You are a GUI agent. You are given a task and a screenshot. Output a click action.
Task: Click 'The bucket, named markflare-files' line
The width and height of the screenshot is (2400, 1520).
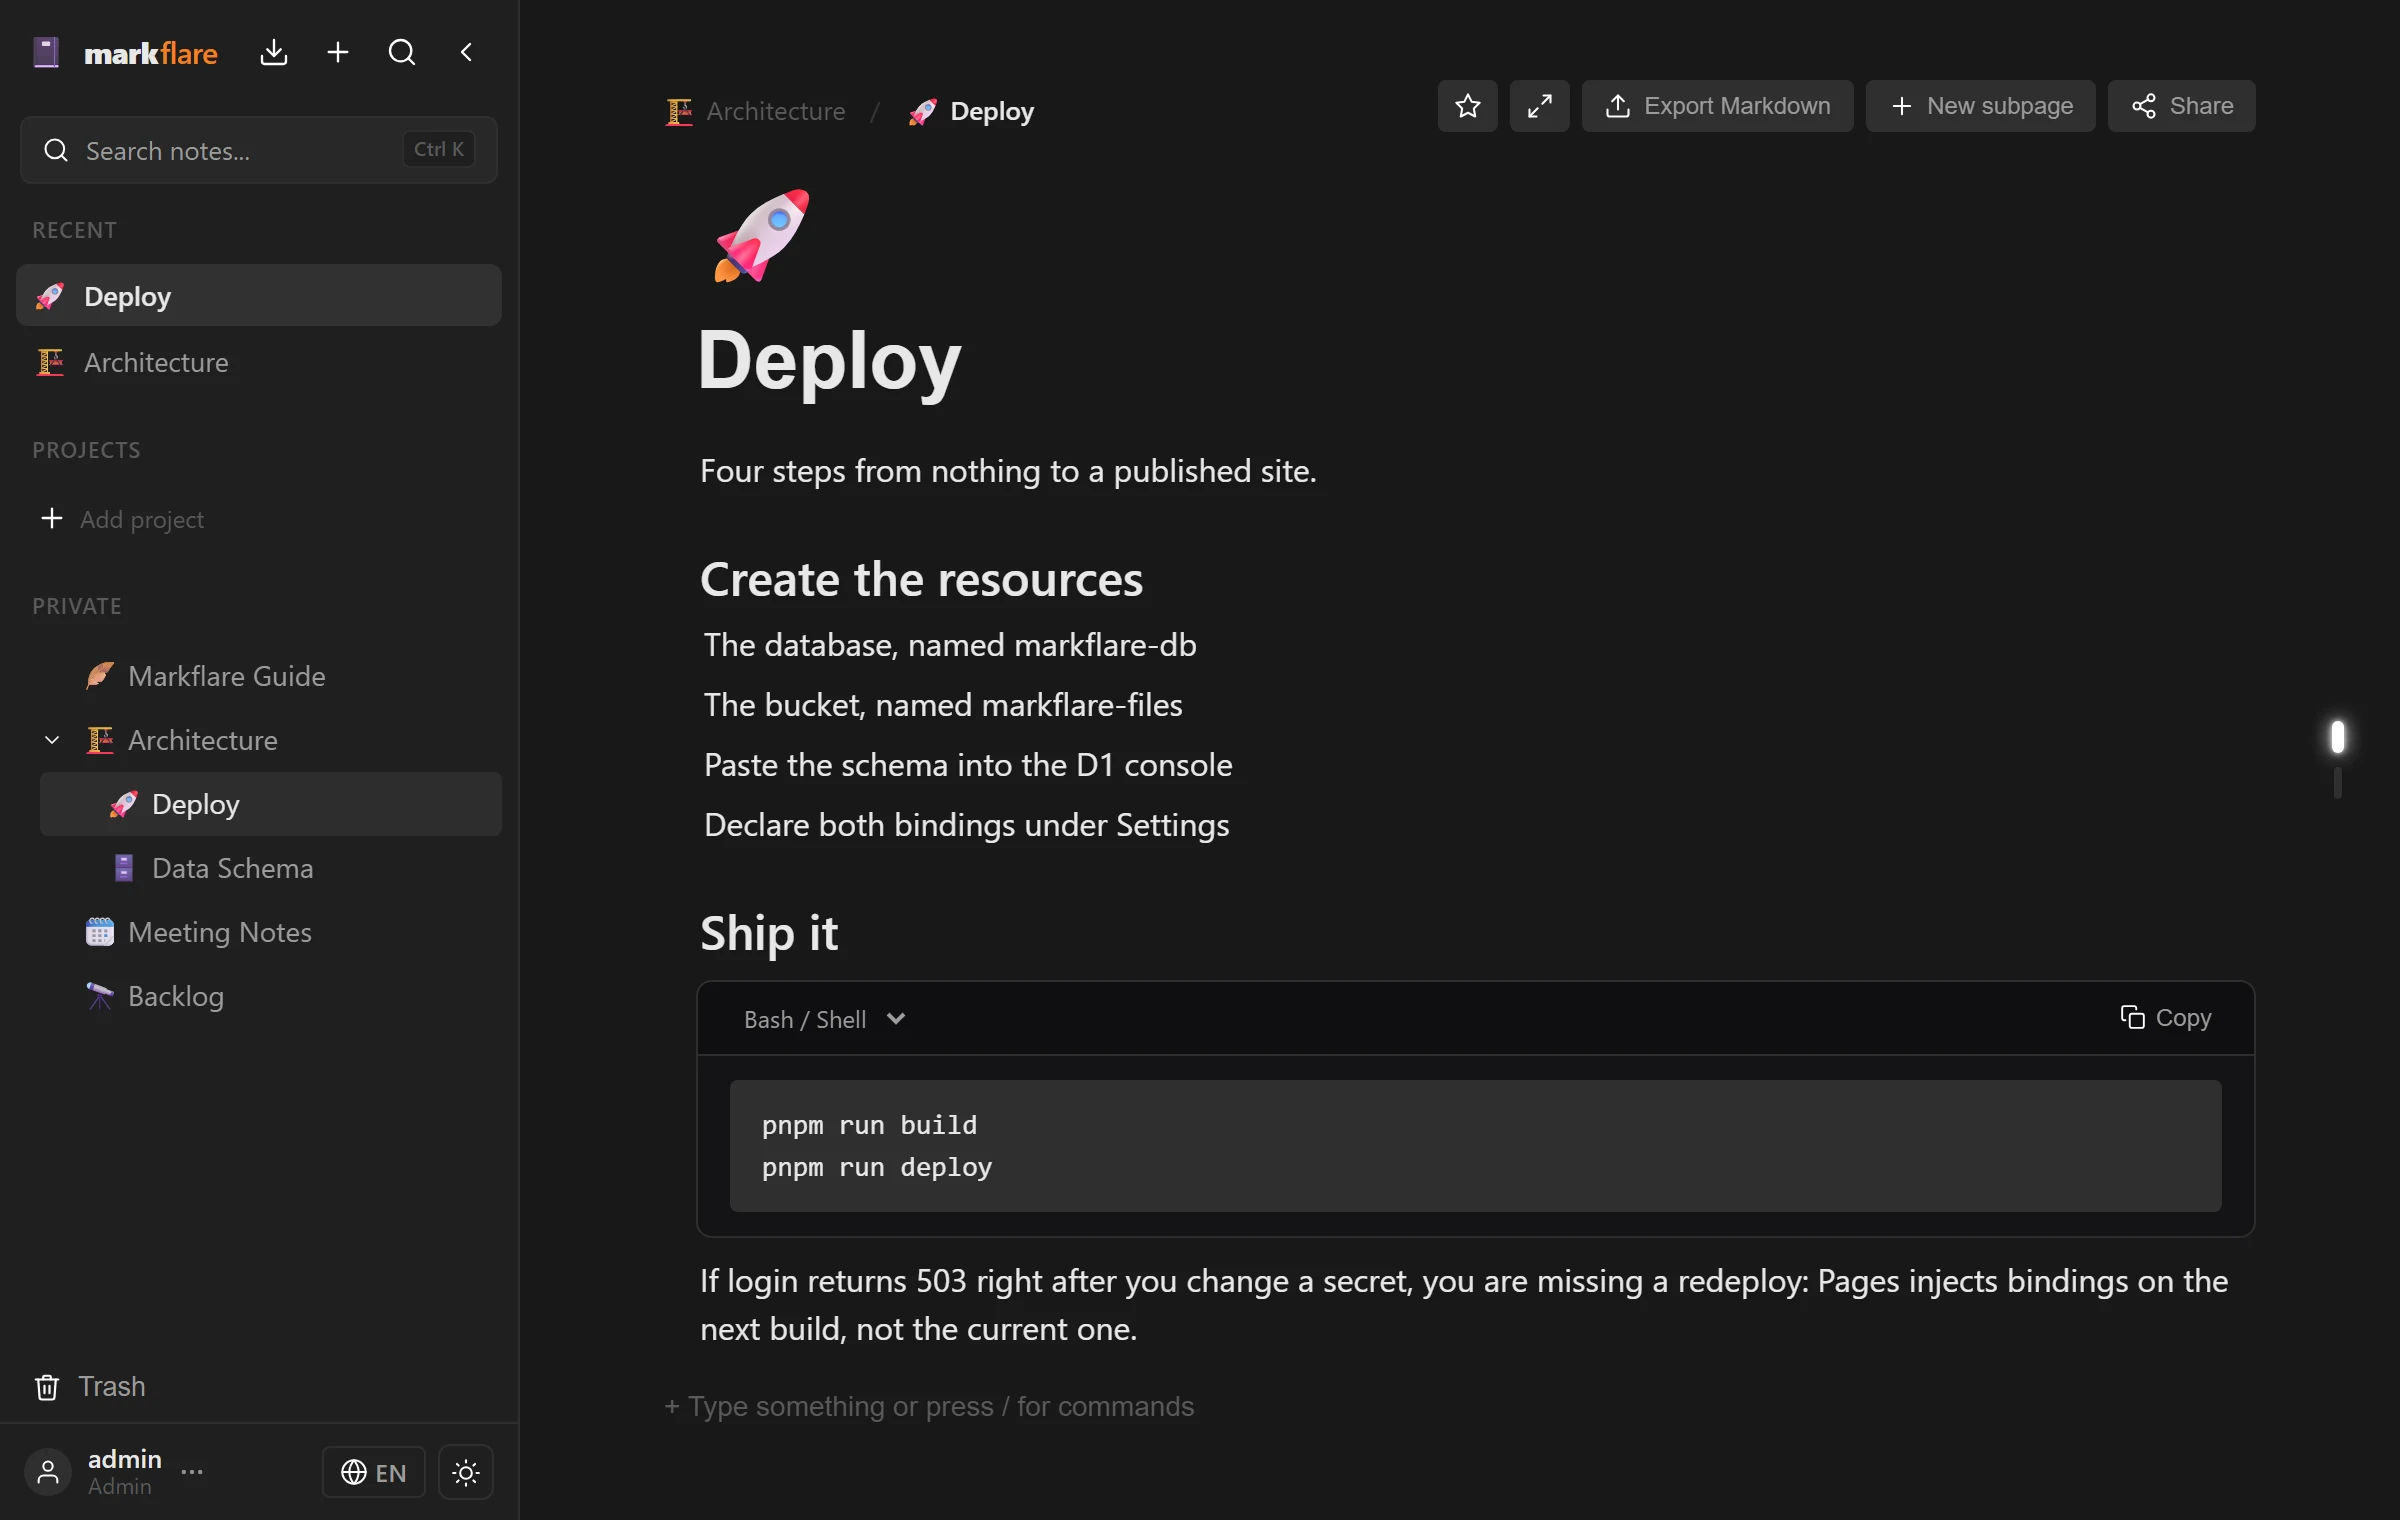(x=943, y=705)
